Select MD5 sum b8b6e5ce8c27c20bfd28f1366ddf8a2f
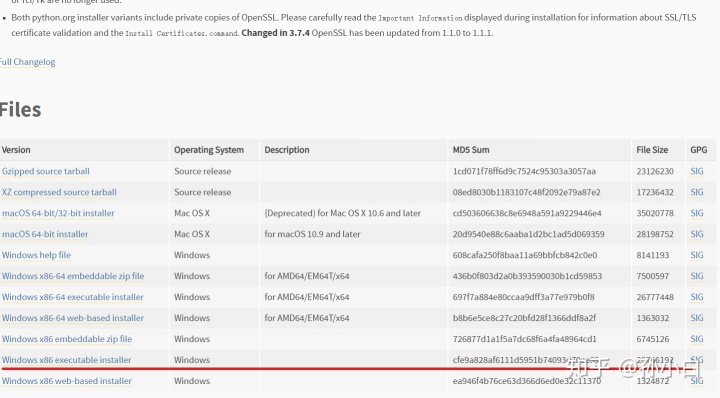 [x=524, y=318]
